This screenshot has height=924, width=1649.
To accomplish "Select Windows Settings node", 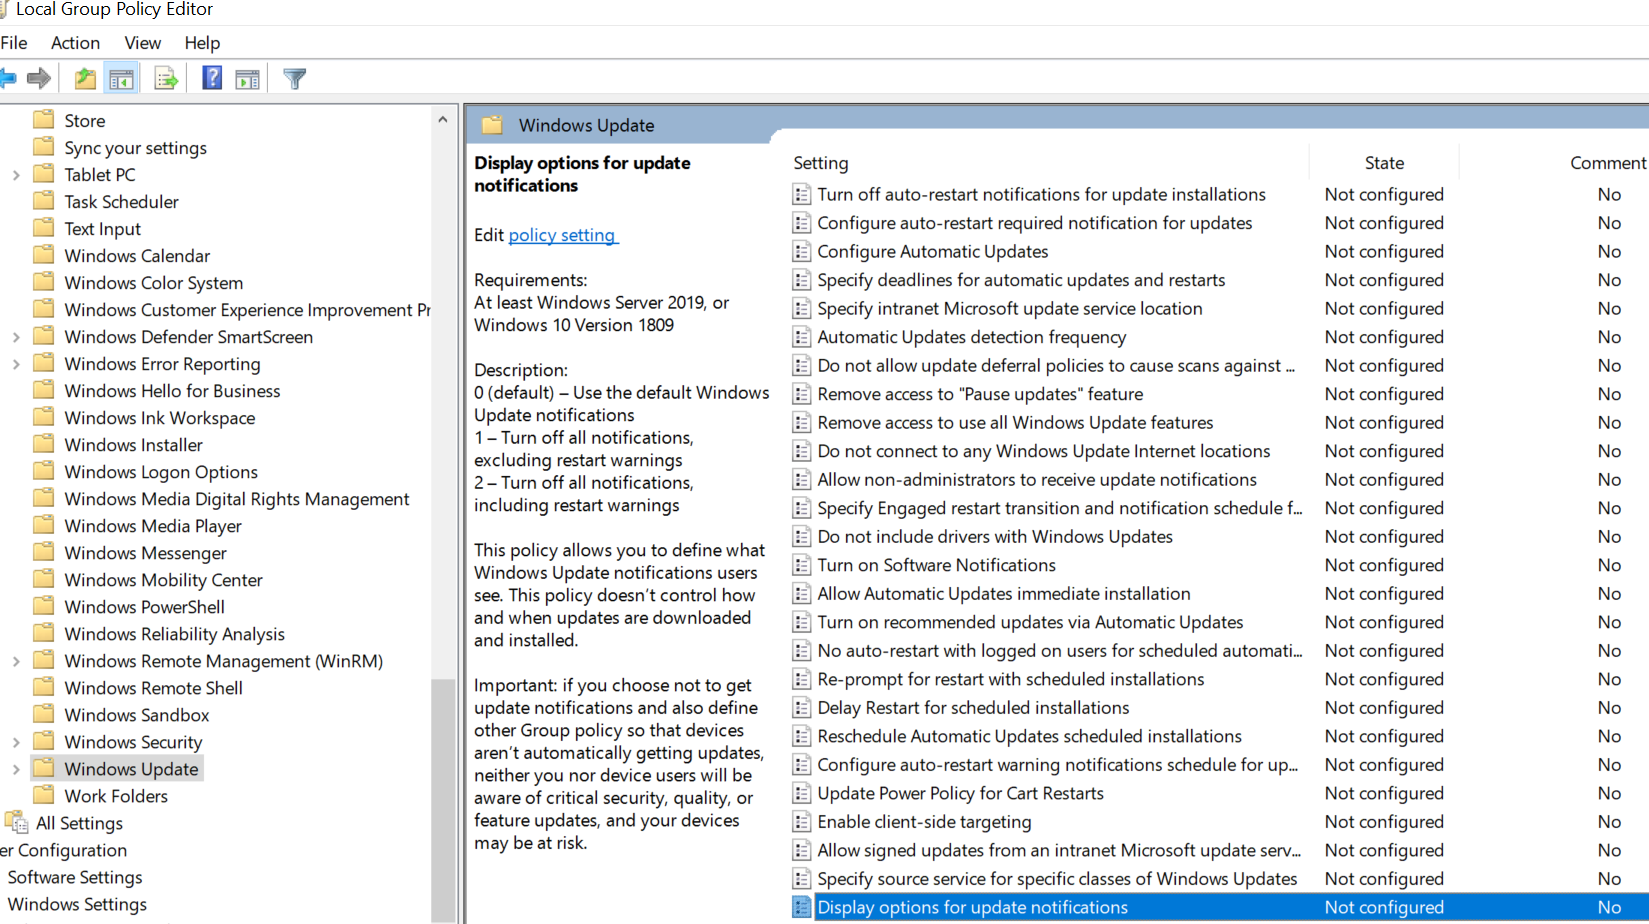I will [x=77, y=904].
